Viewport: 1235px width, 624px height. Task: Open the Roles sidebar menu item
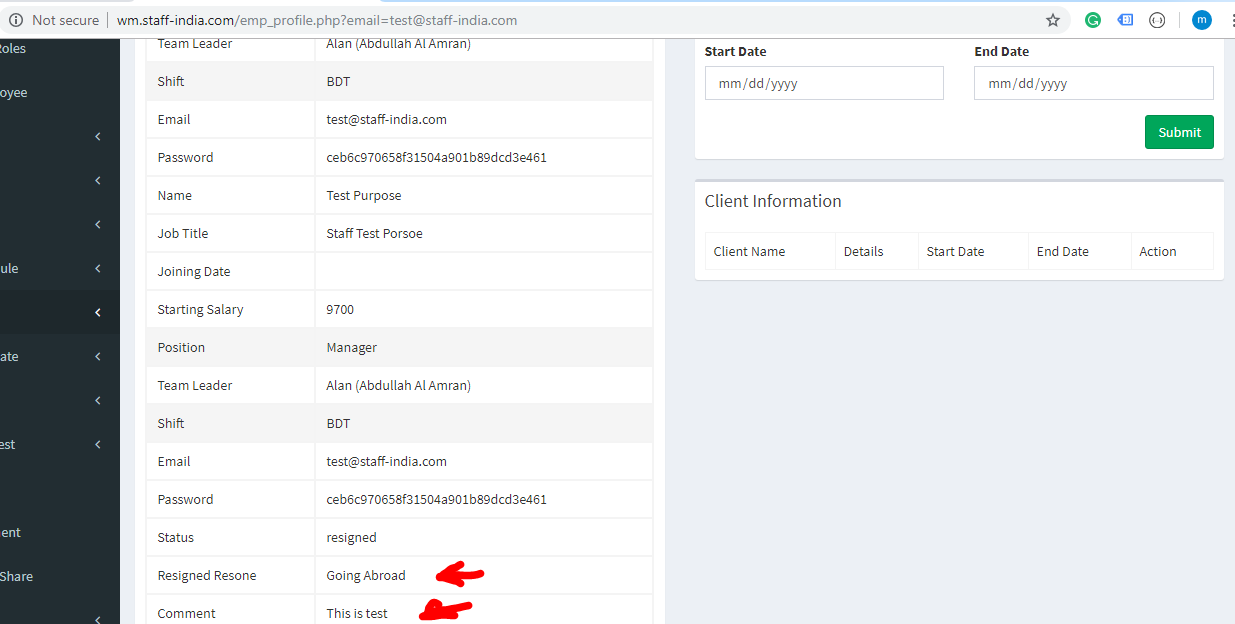(x=14, y=48)
